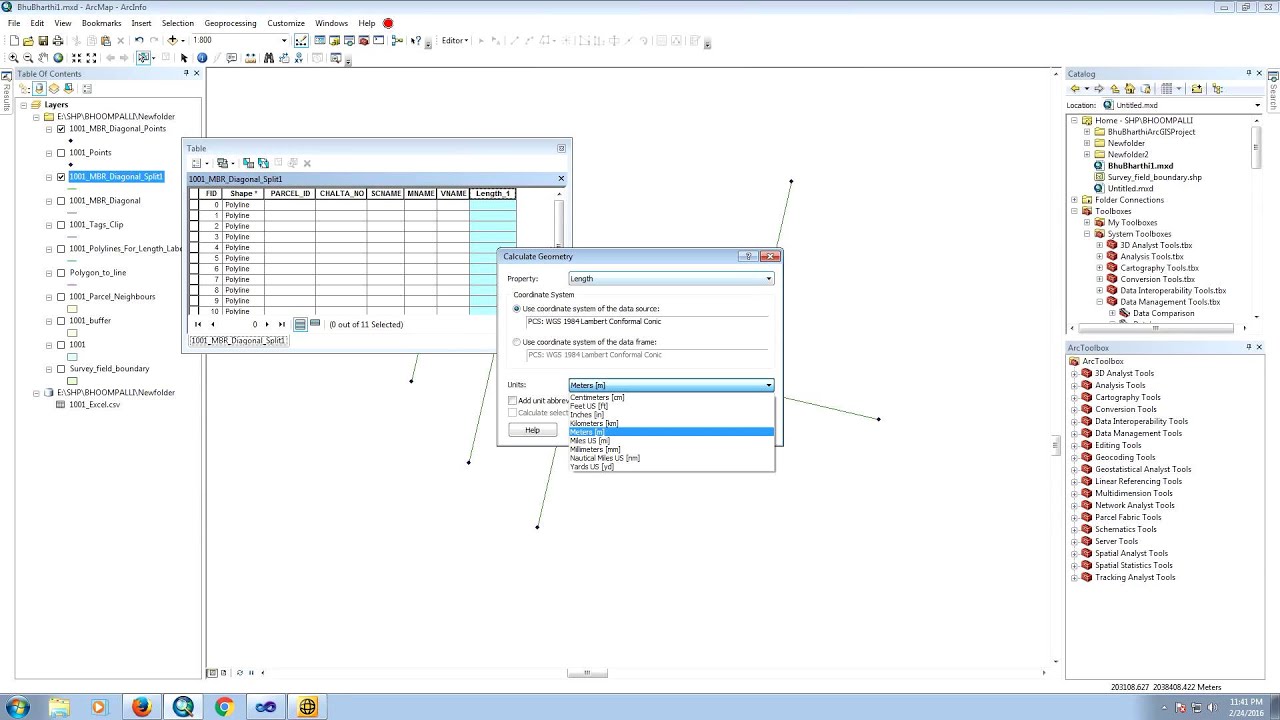Turn on the 1001_Tags_Clip layer

pos(61,225)
